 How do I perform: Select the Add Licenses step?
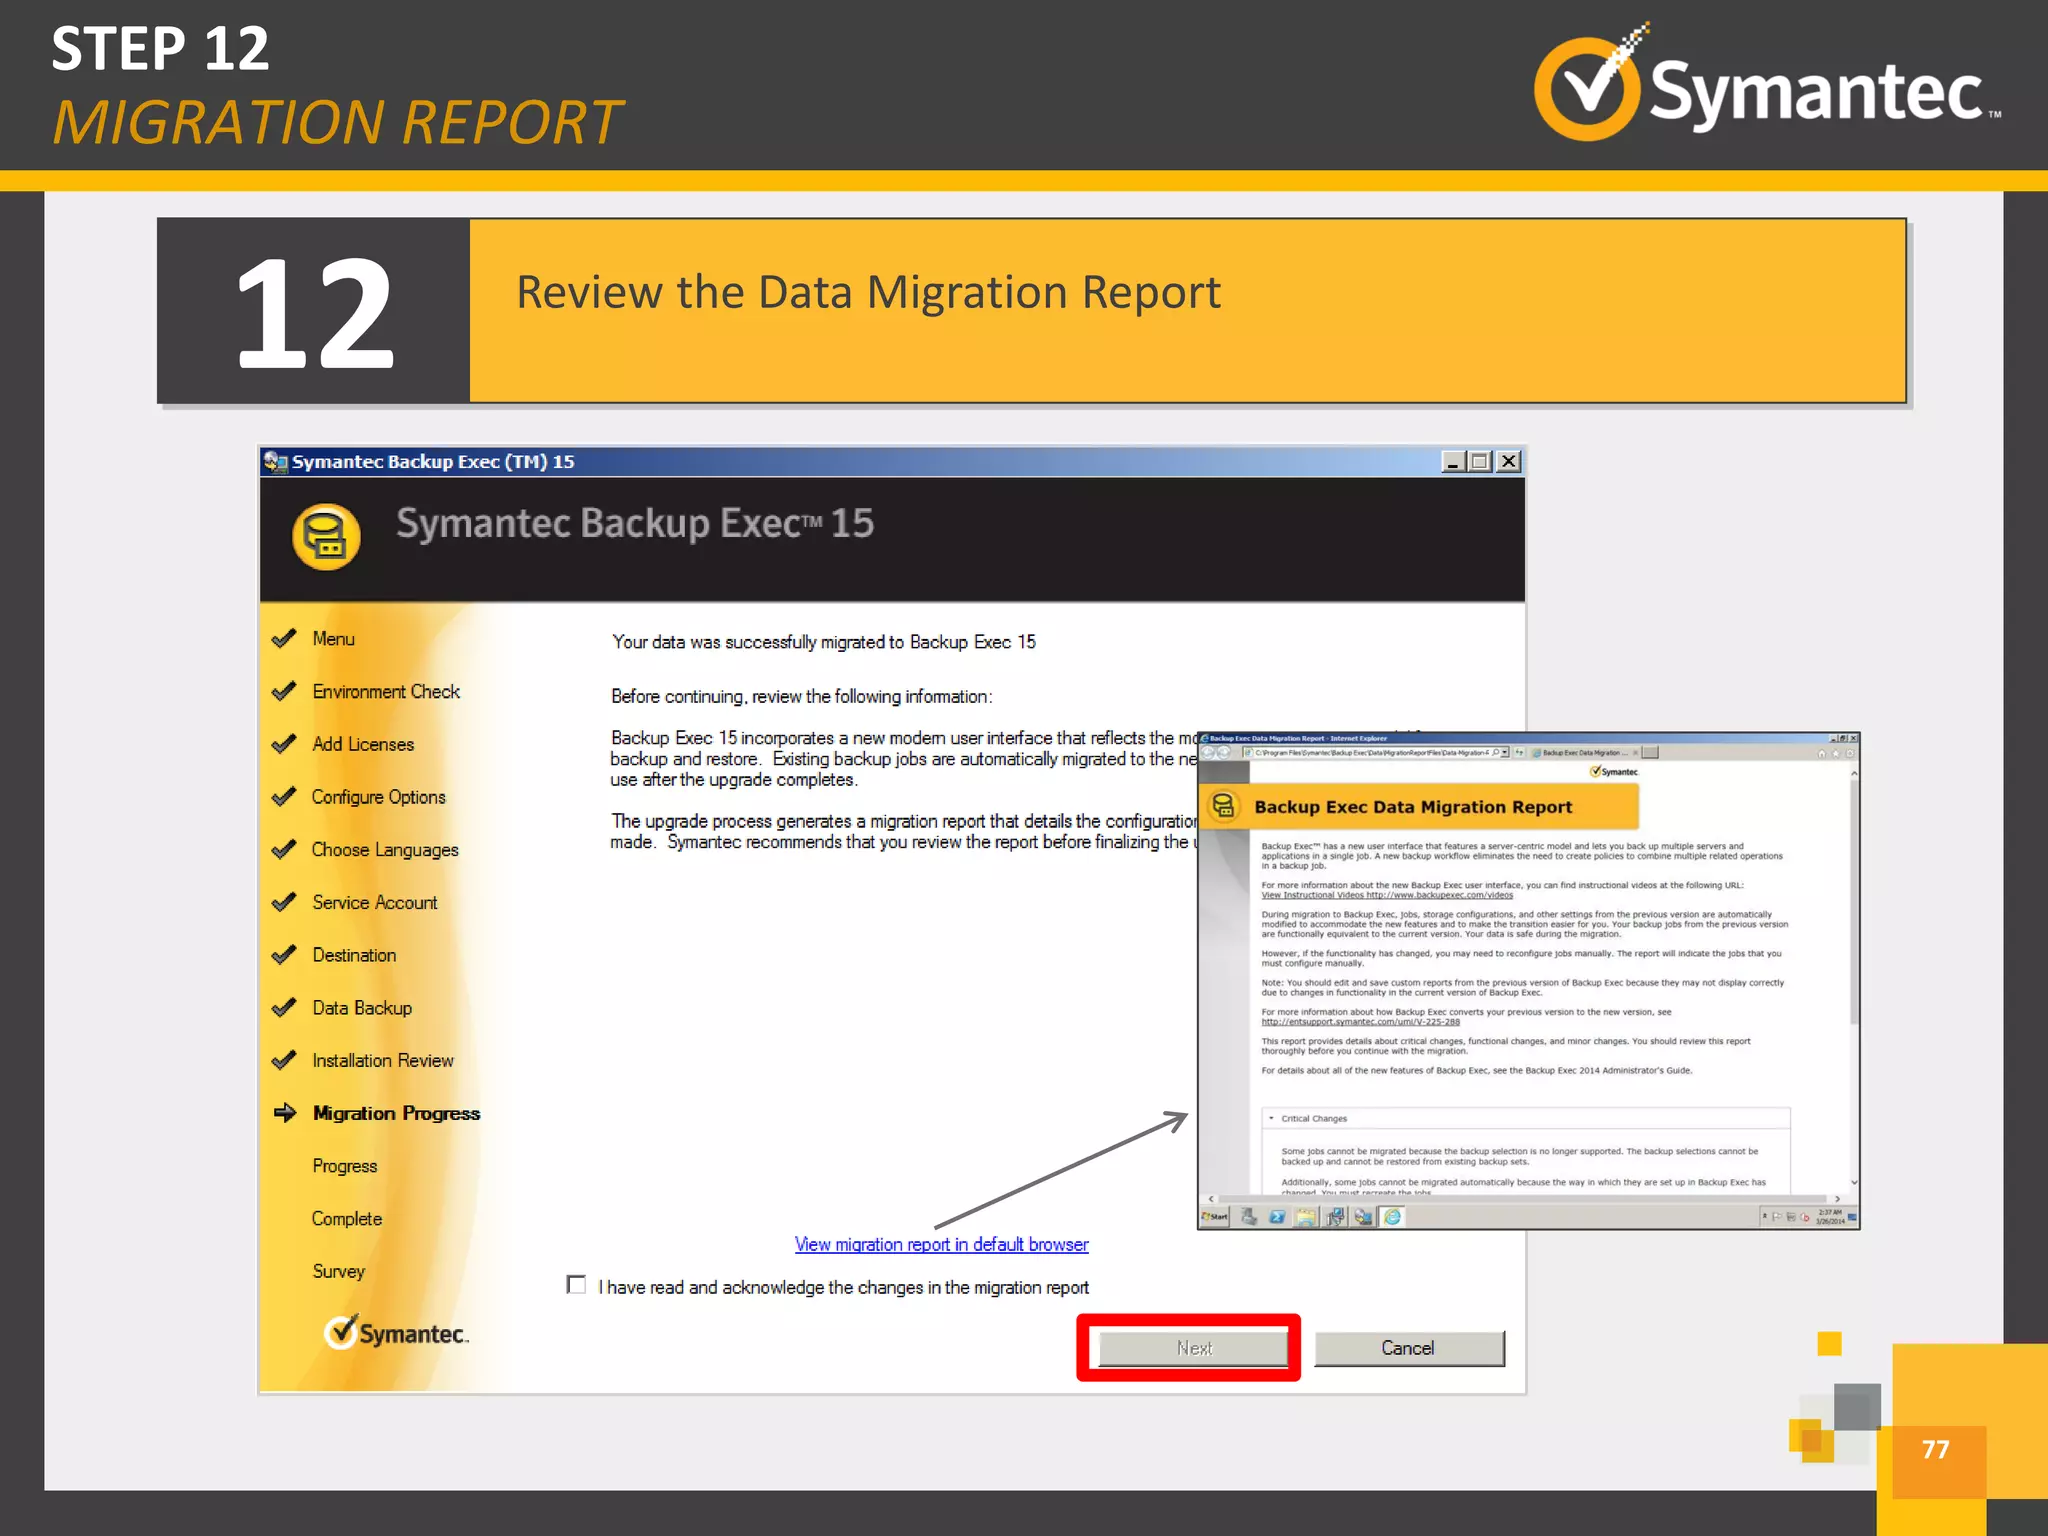[363, 744]
